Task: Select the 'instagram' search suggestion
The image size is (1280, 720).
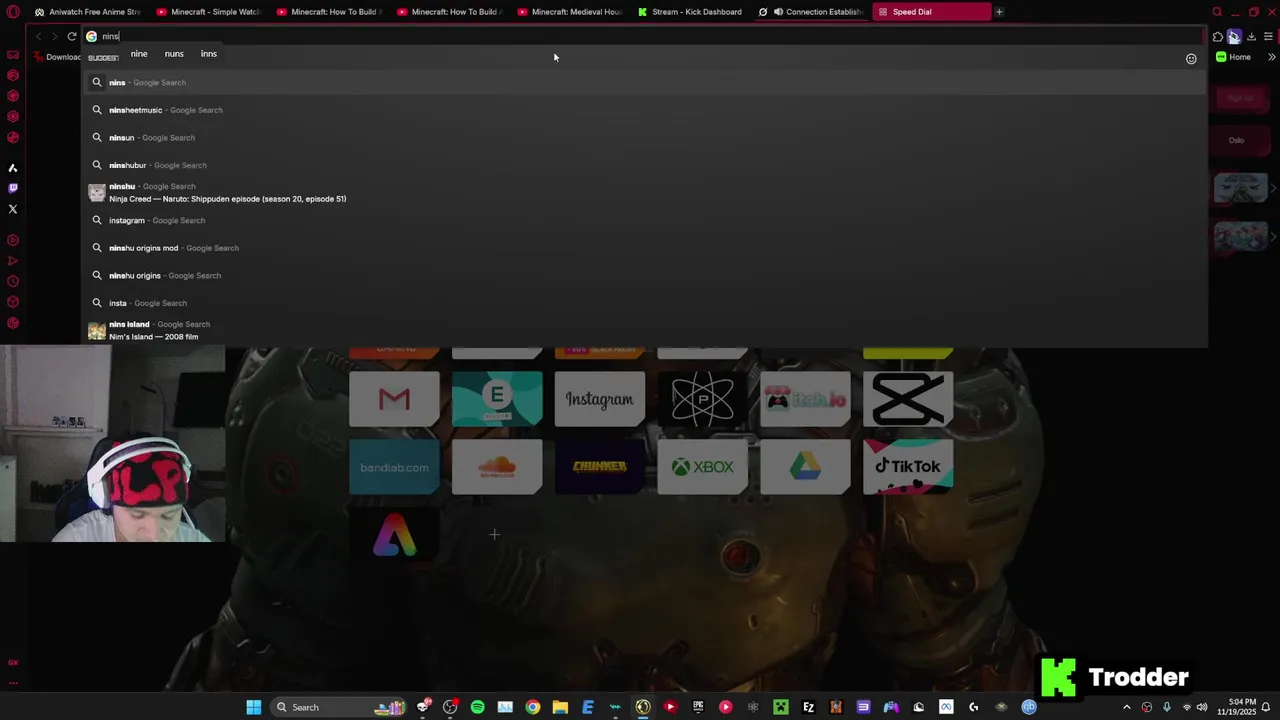Action: click(645, 220)
